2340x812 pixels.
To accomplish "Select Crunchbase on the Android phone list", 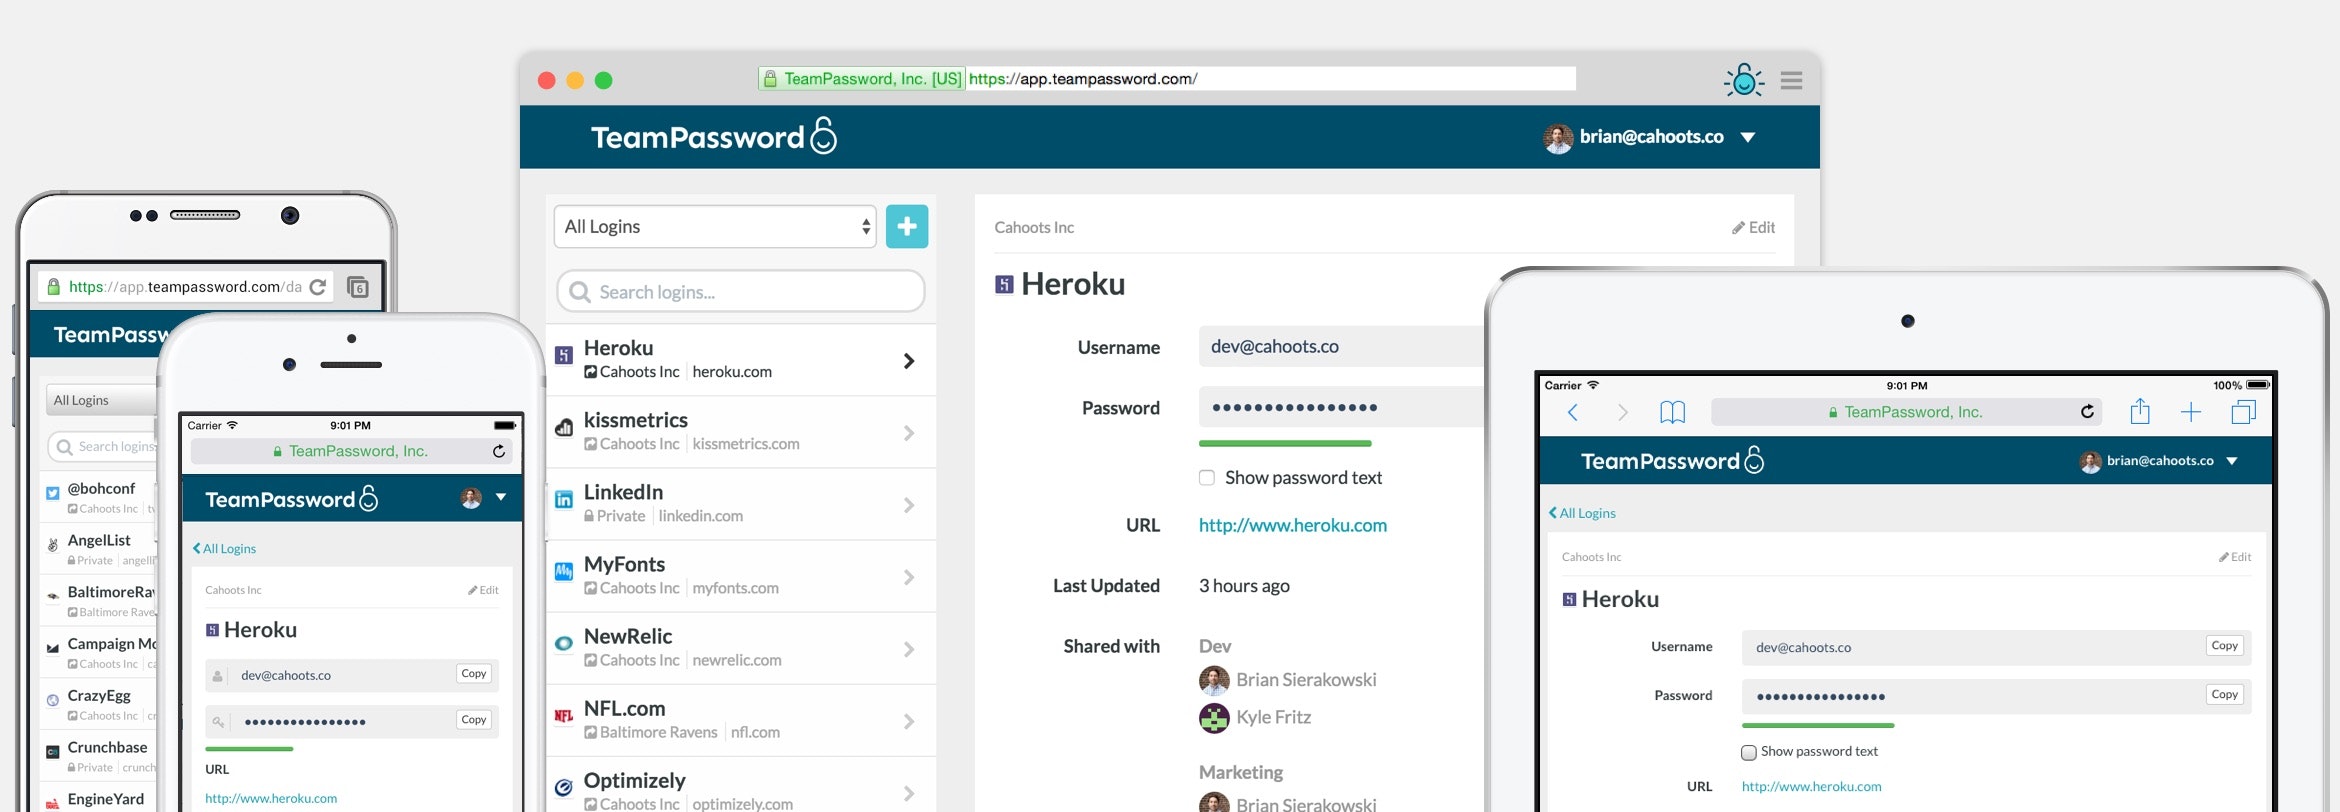I will (x=107, y=747).
